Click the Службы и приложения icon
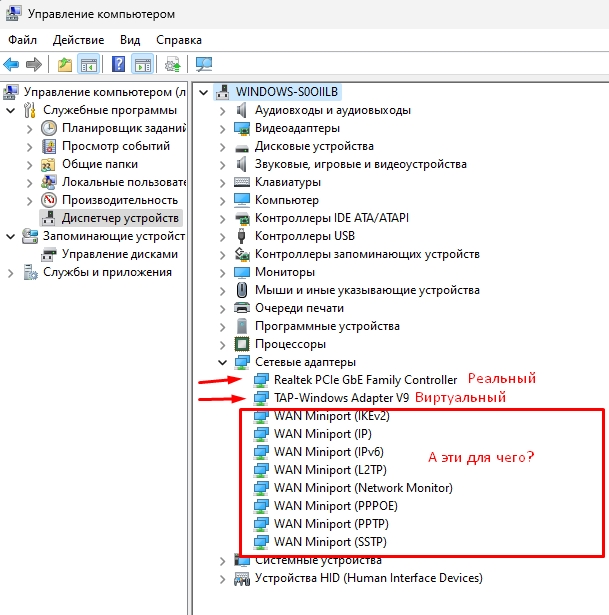The width and height of the screenshot is (609, 615). 30,272
